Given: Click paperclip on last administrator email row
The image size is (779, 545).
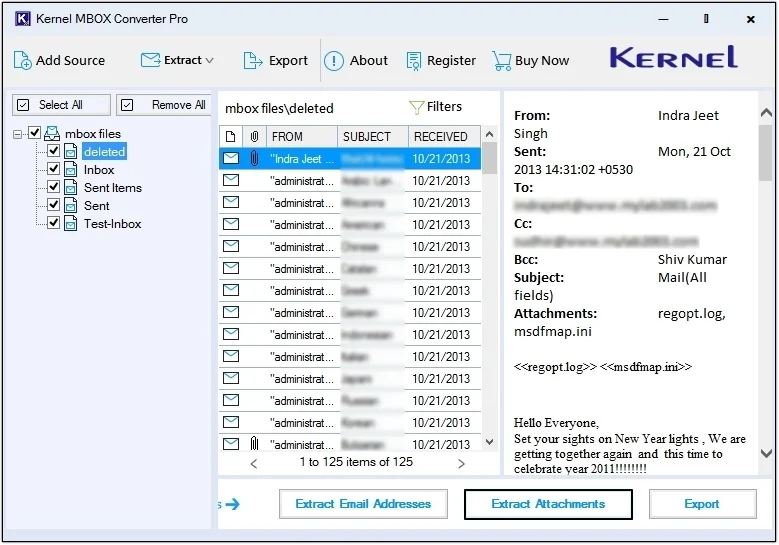Looking at the screenshot, I should click(x=254, y=443).
